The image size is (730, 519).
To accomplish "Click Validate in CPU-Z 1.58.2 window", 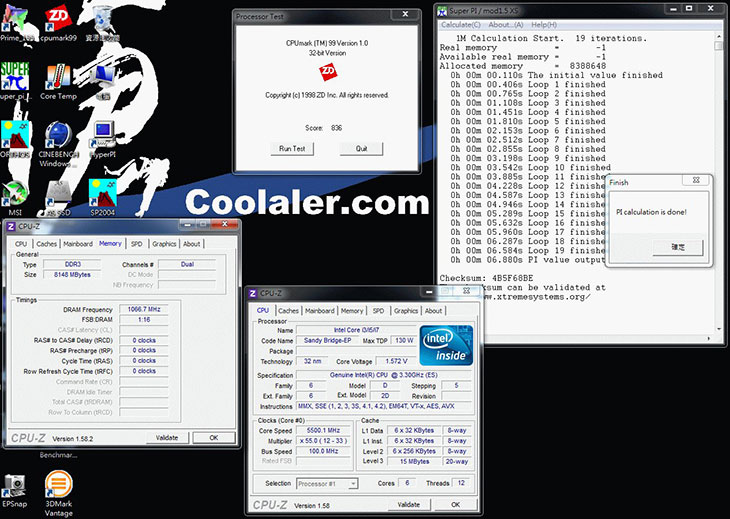I will [167, 438].
